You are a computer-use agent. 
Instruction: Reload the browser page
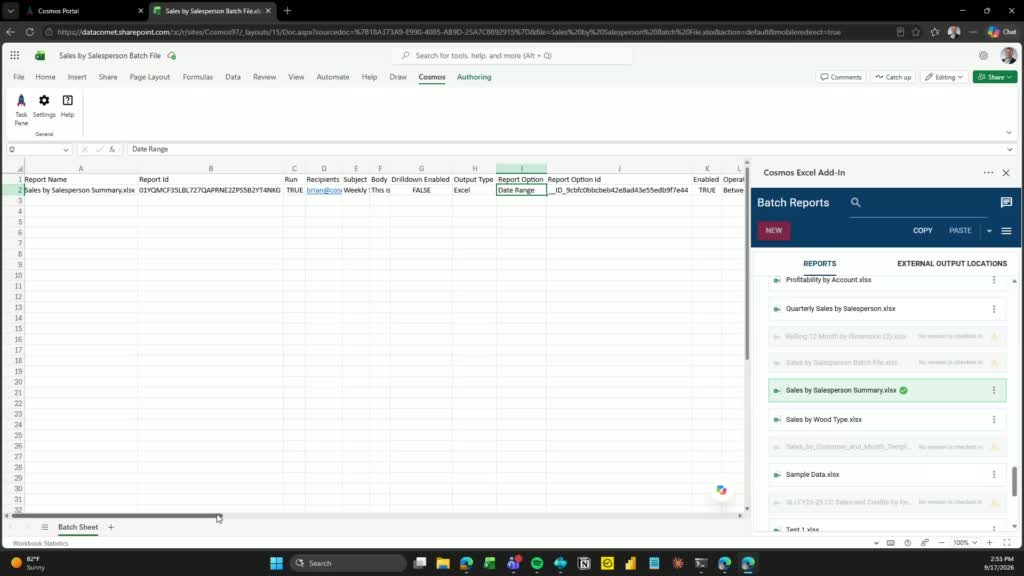[x=30, y=32]
